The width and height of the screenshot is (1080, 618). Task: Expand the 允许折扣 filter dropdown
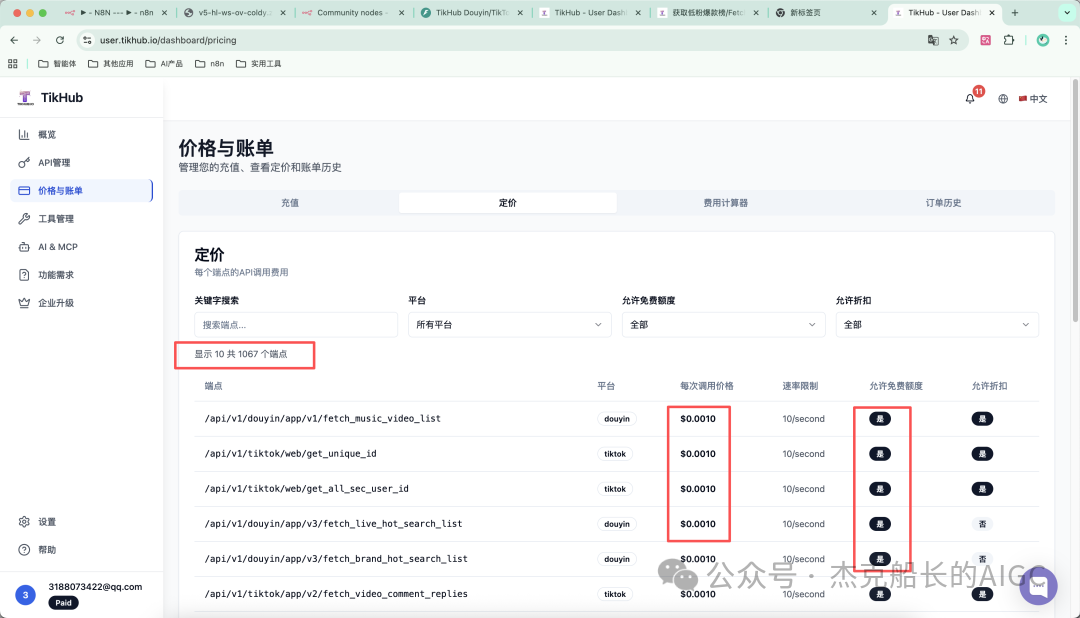[x=937, y=325]
